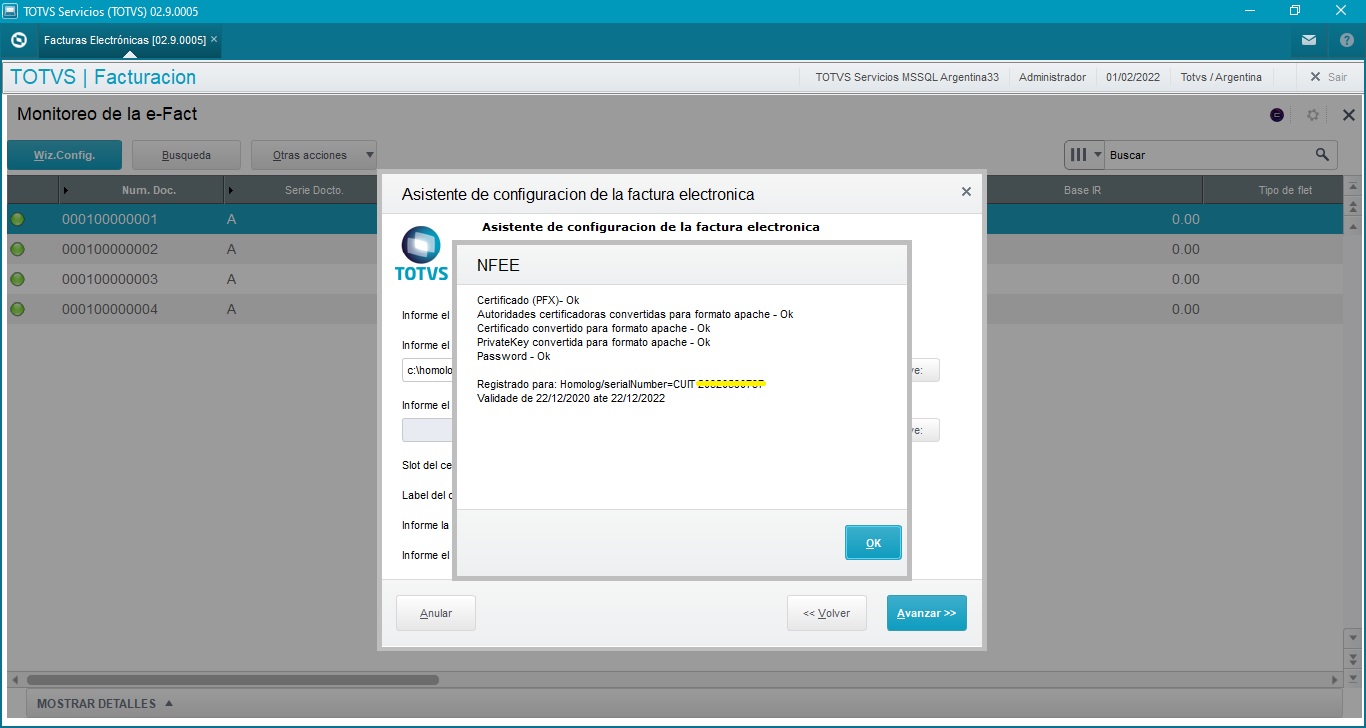This screenshot has width=1366, height=728.
Task: Click the Password - Ok line
Action: click(514, 356)
